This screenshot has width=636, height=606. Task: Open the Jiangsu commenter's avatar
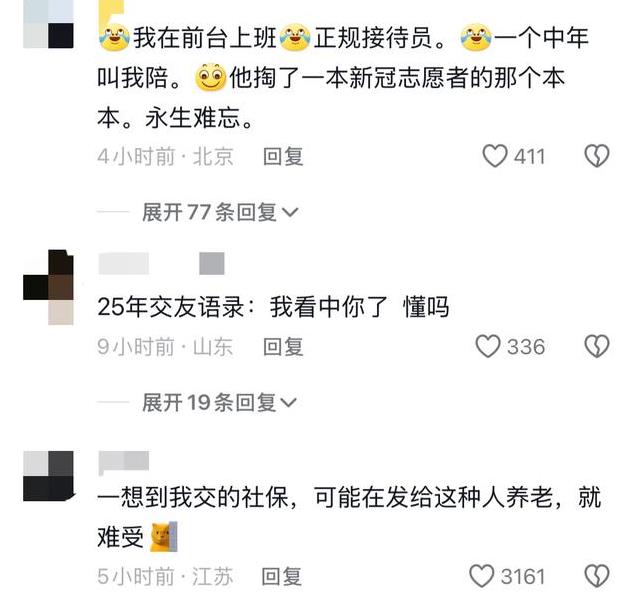pos(49,476)
